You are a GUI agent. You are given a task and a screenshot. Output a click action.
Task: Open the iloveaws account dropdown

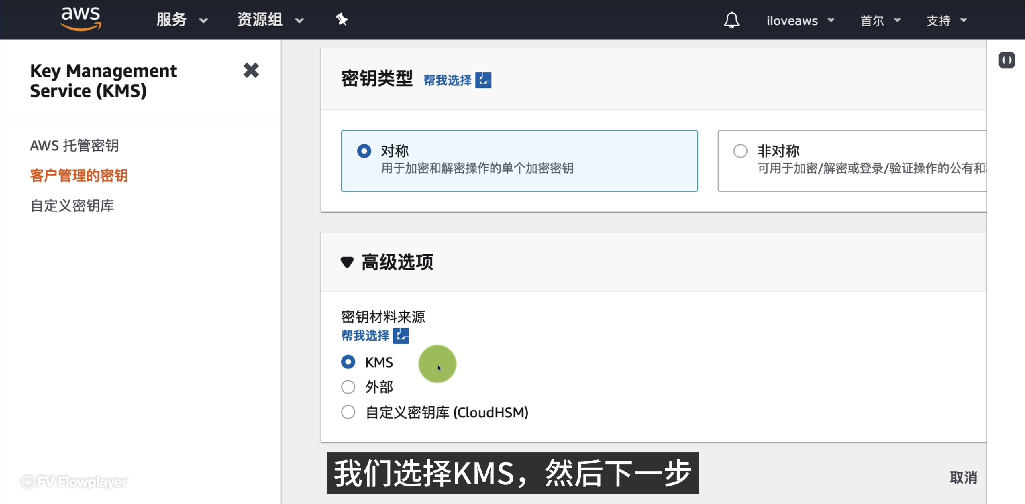[x=801, y=20]
